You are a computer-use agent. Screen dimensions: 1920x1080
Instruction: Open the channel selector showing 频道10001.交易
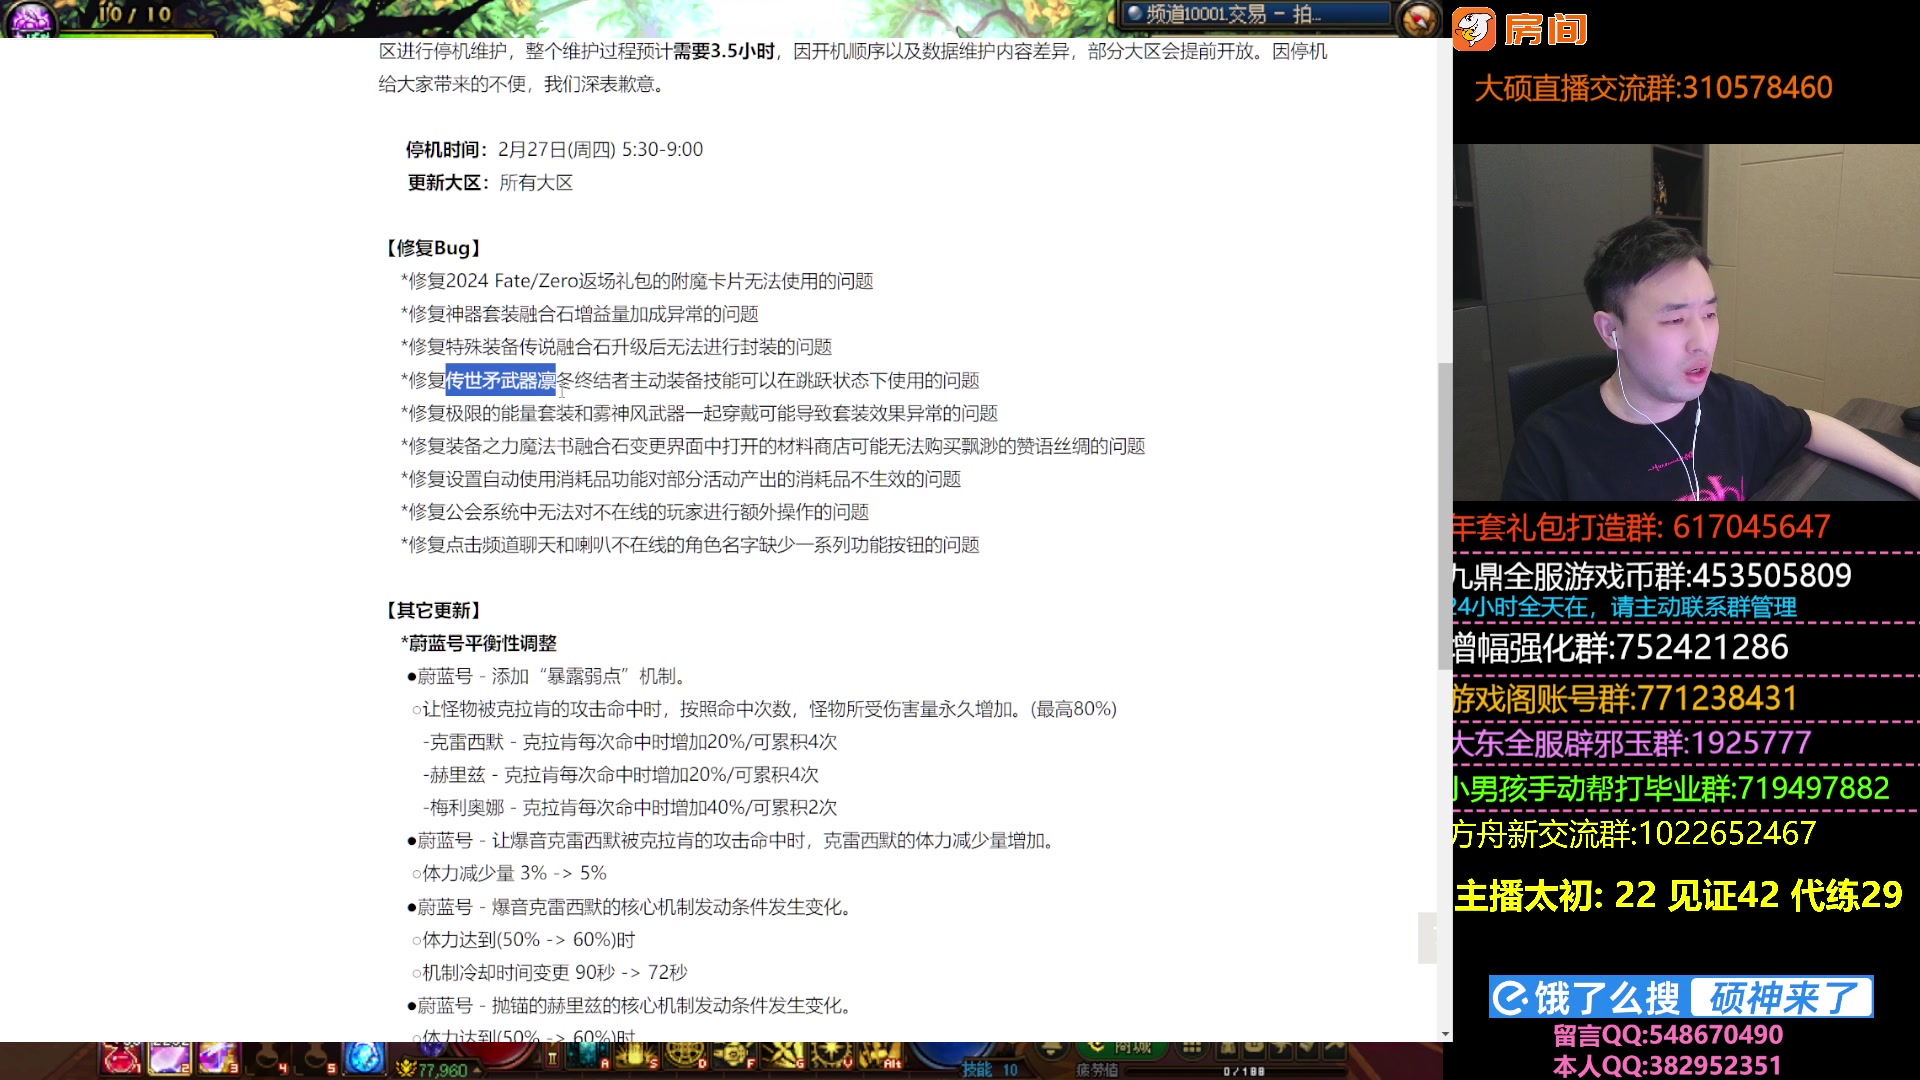click(x=1256, y=14)
